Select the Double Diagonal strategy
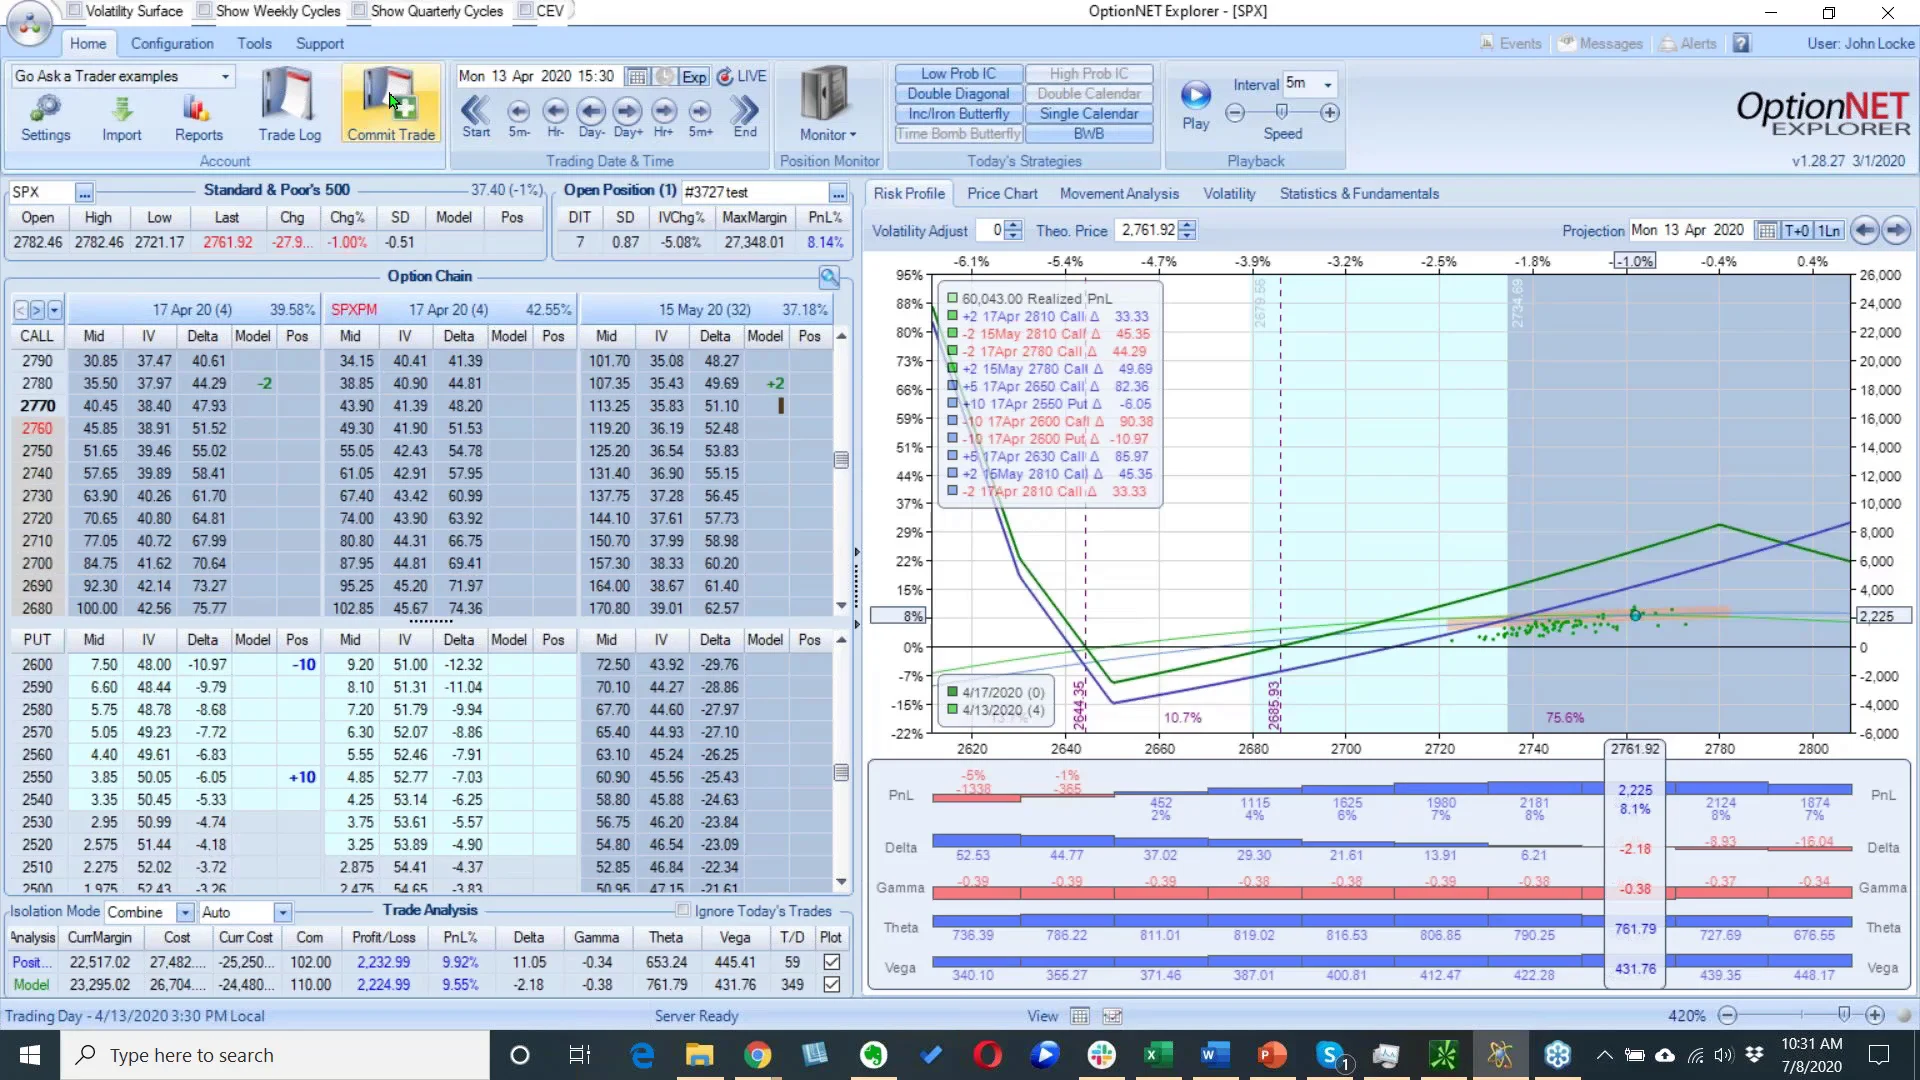Screen dimensions: 1920x1080 pyautogui.click(x=958, y=94)
